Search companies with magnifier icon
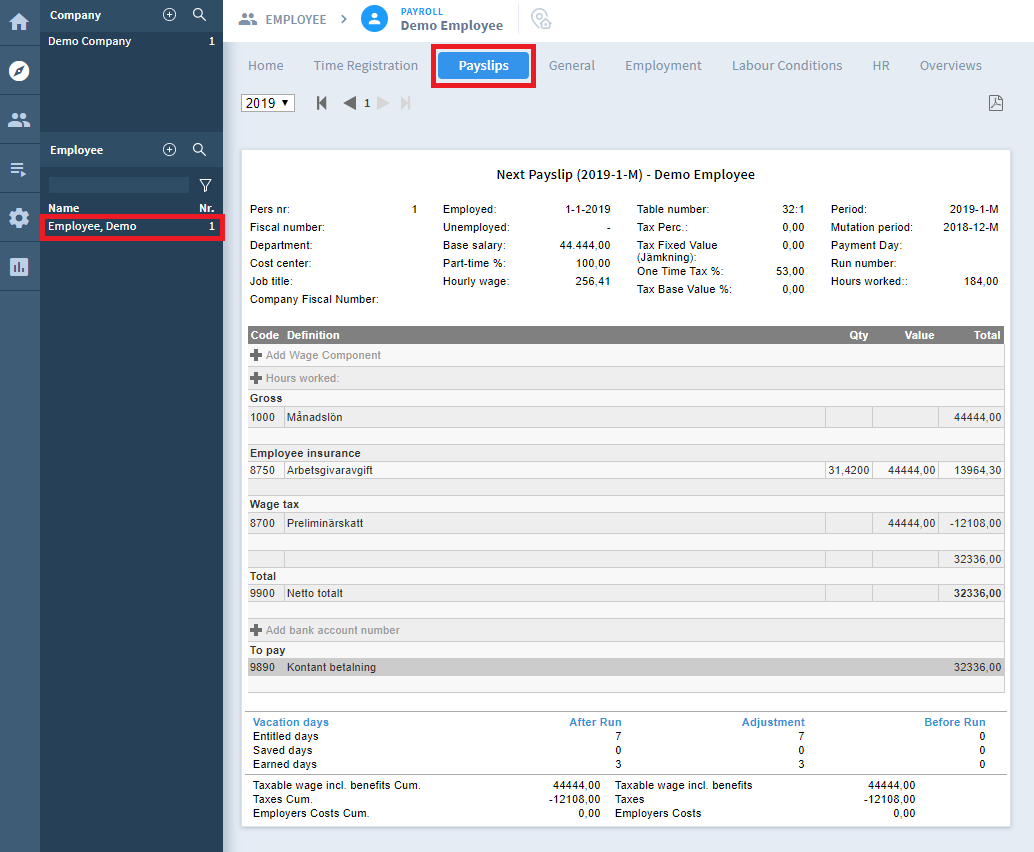This screenshot has width=1034, height=852. pos(199,15)
